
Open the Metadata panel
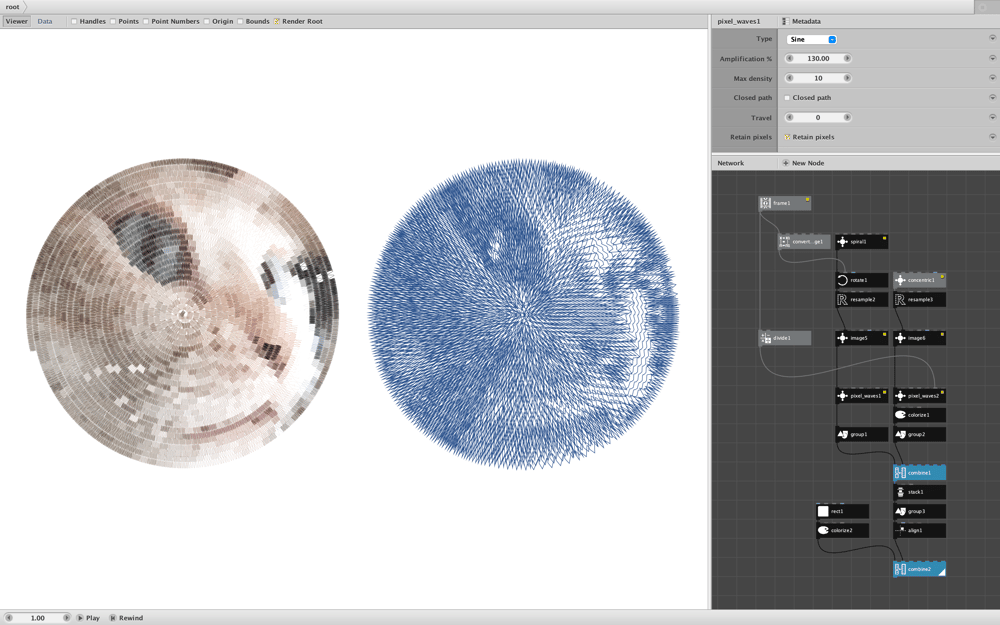tap(801, 21)
